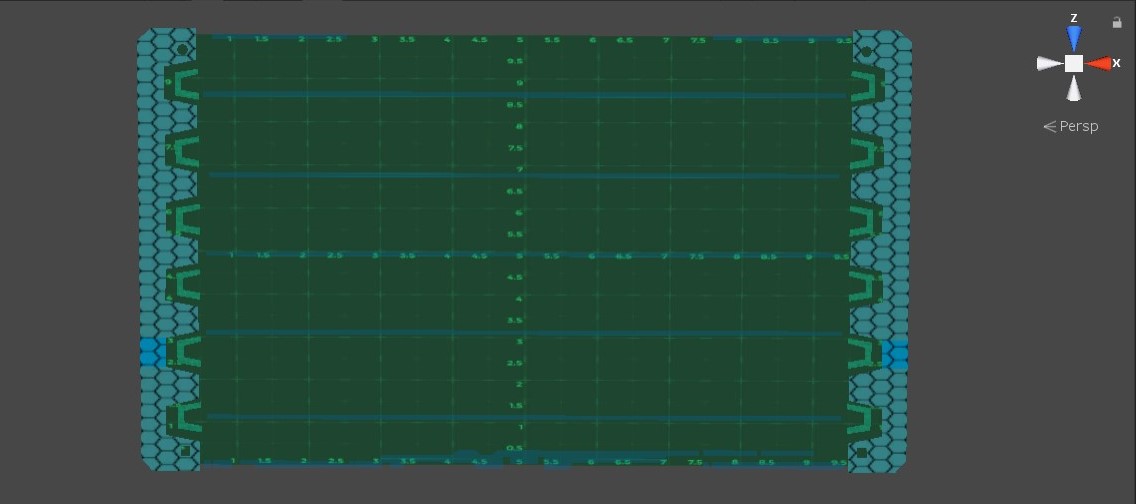Click the blue Z axis cone on gizmo

1074,38
